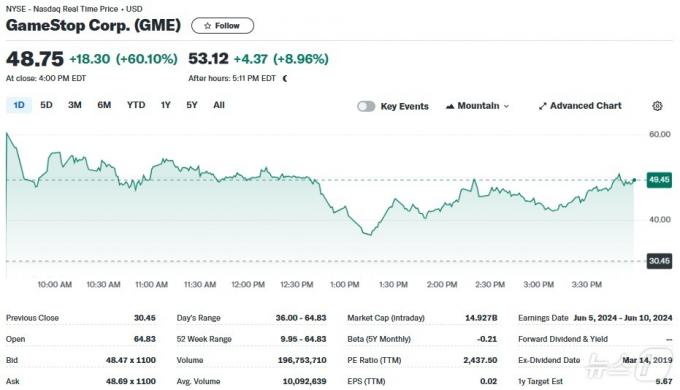Image resolution: width=680 pixels, height=390 pixels.
Task: Switch to the 3M range tab
Action: [75, 105]
